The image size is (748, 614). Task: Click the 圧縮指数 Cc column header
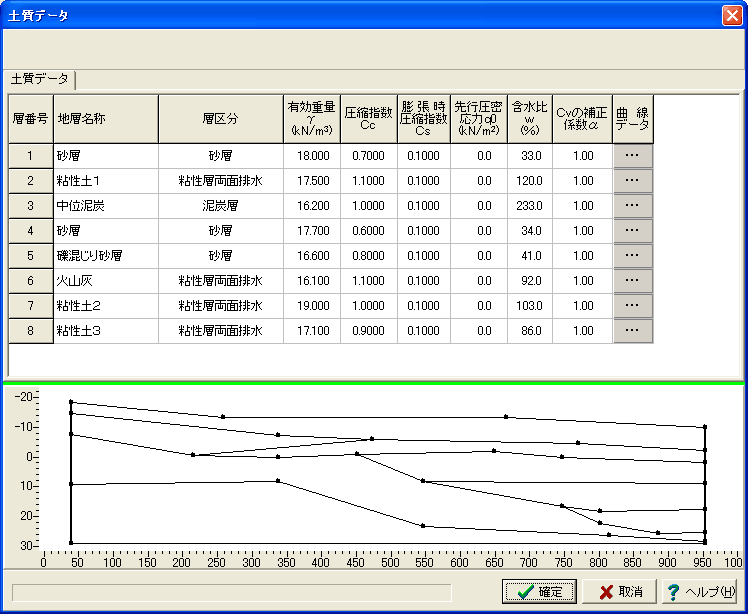click(x=368, y=119)
